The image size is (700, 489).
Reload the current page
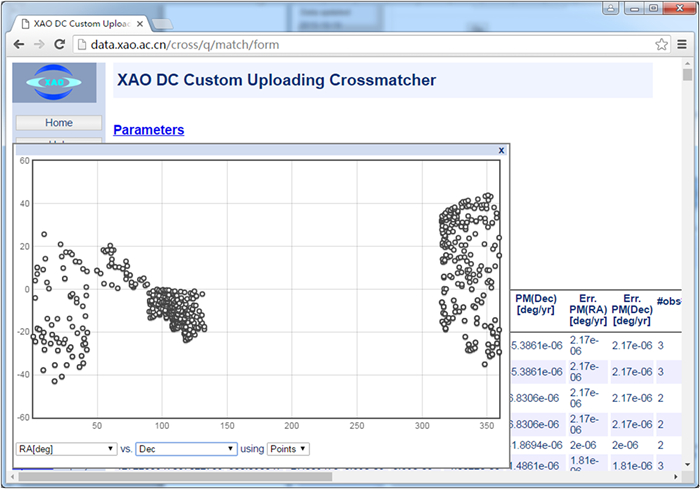(60, 45)
